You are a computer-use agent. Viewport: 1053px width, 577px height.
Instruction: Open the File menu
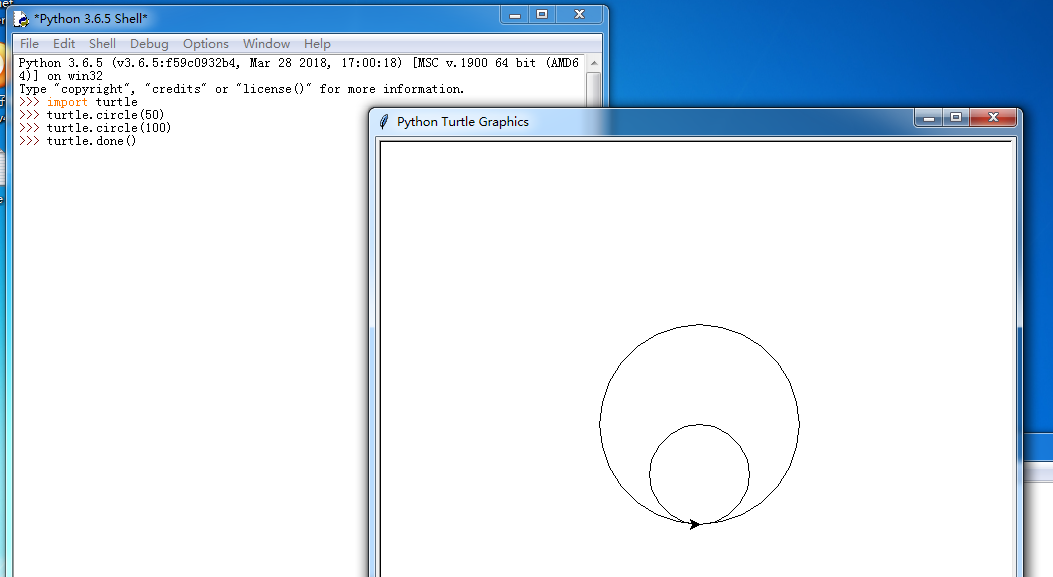pos(29,44)
